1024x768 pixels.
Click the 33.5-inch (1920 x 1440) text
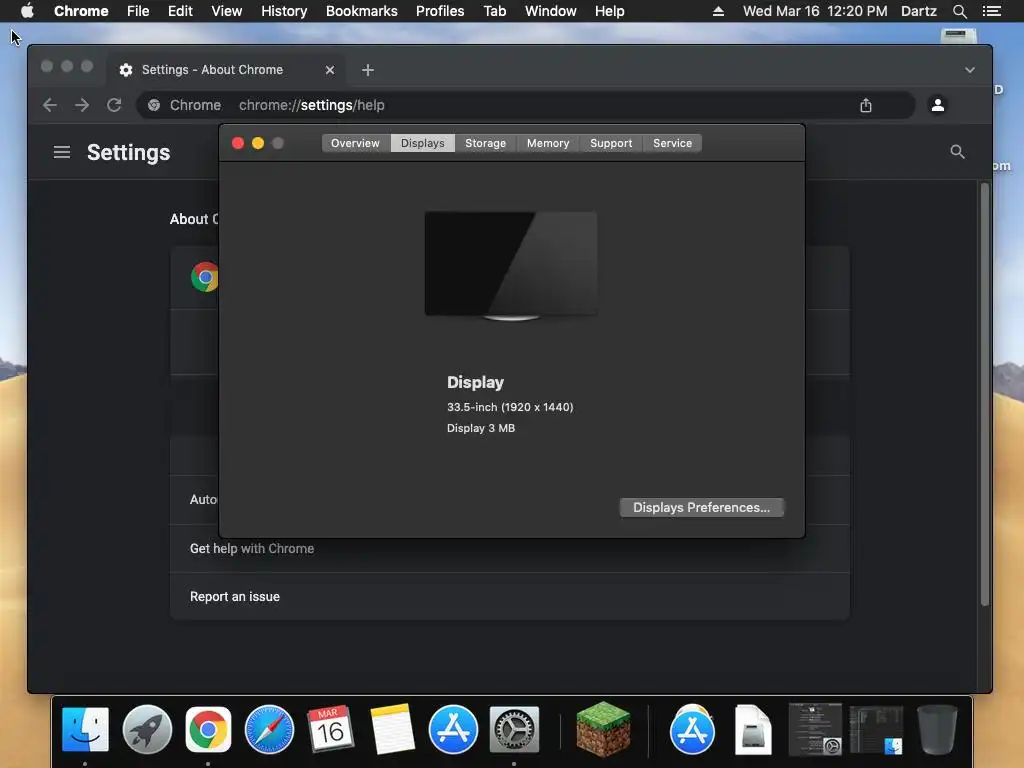510,407
